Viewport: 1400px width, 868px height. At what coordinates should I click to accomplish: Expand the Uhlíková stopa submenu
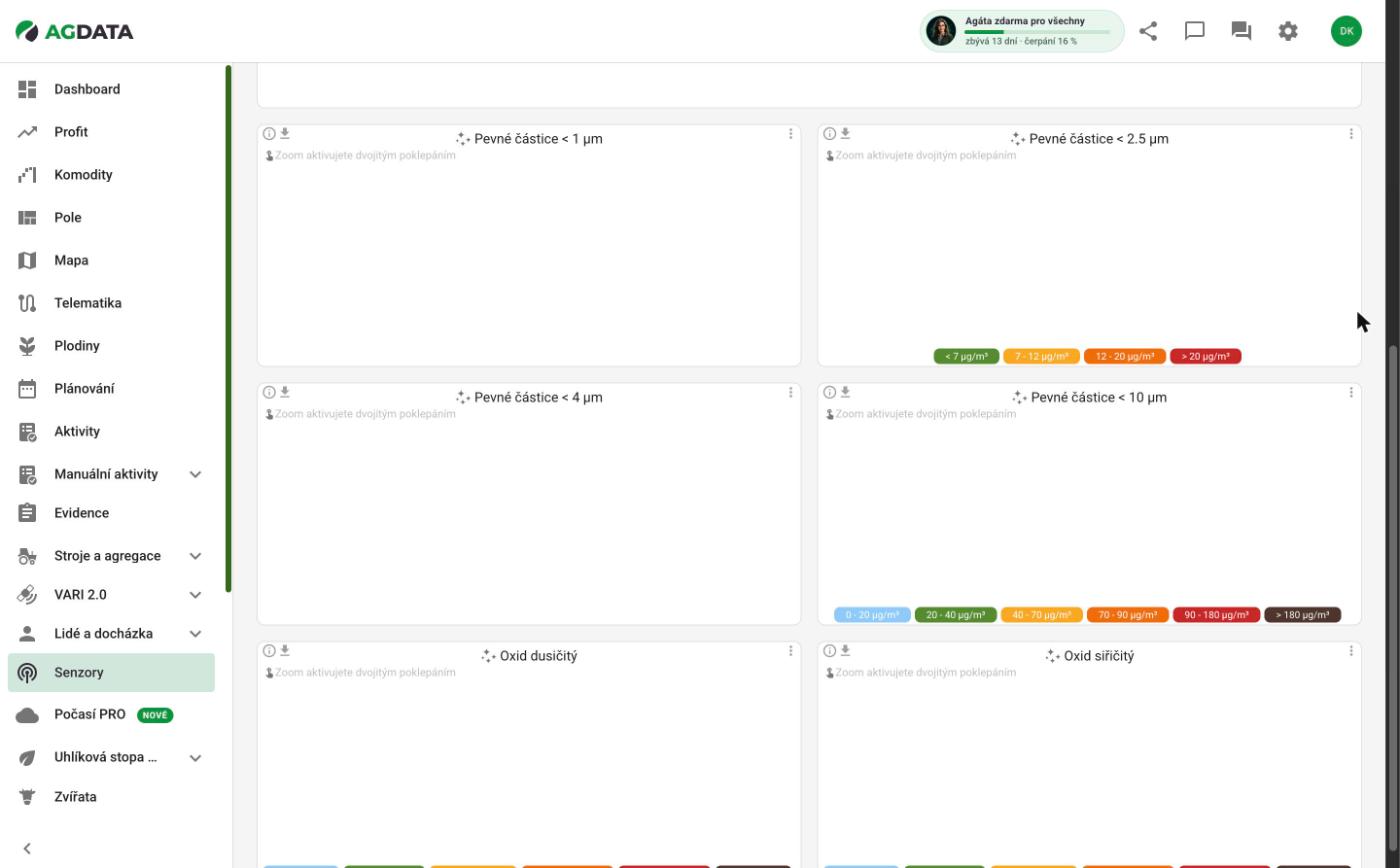coord(196,758)
